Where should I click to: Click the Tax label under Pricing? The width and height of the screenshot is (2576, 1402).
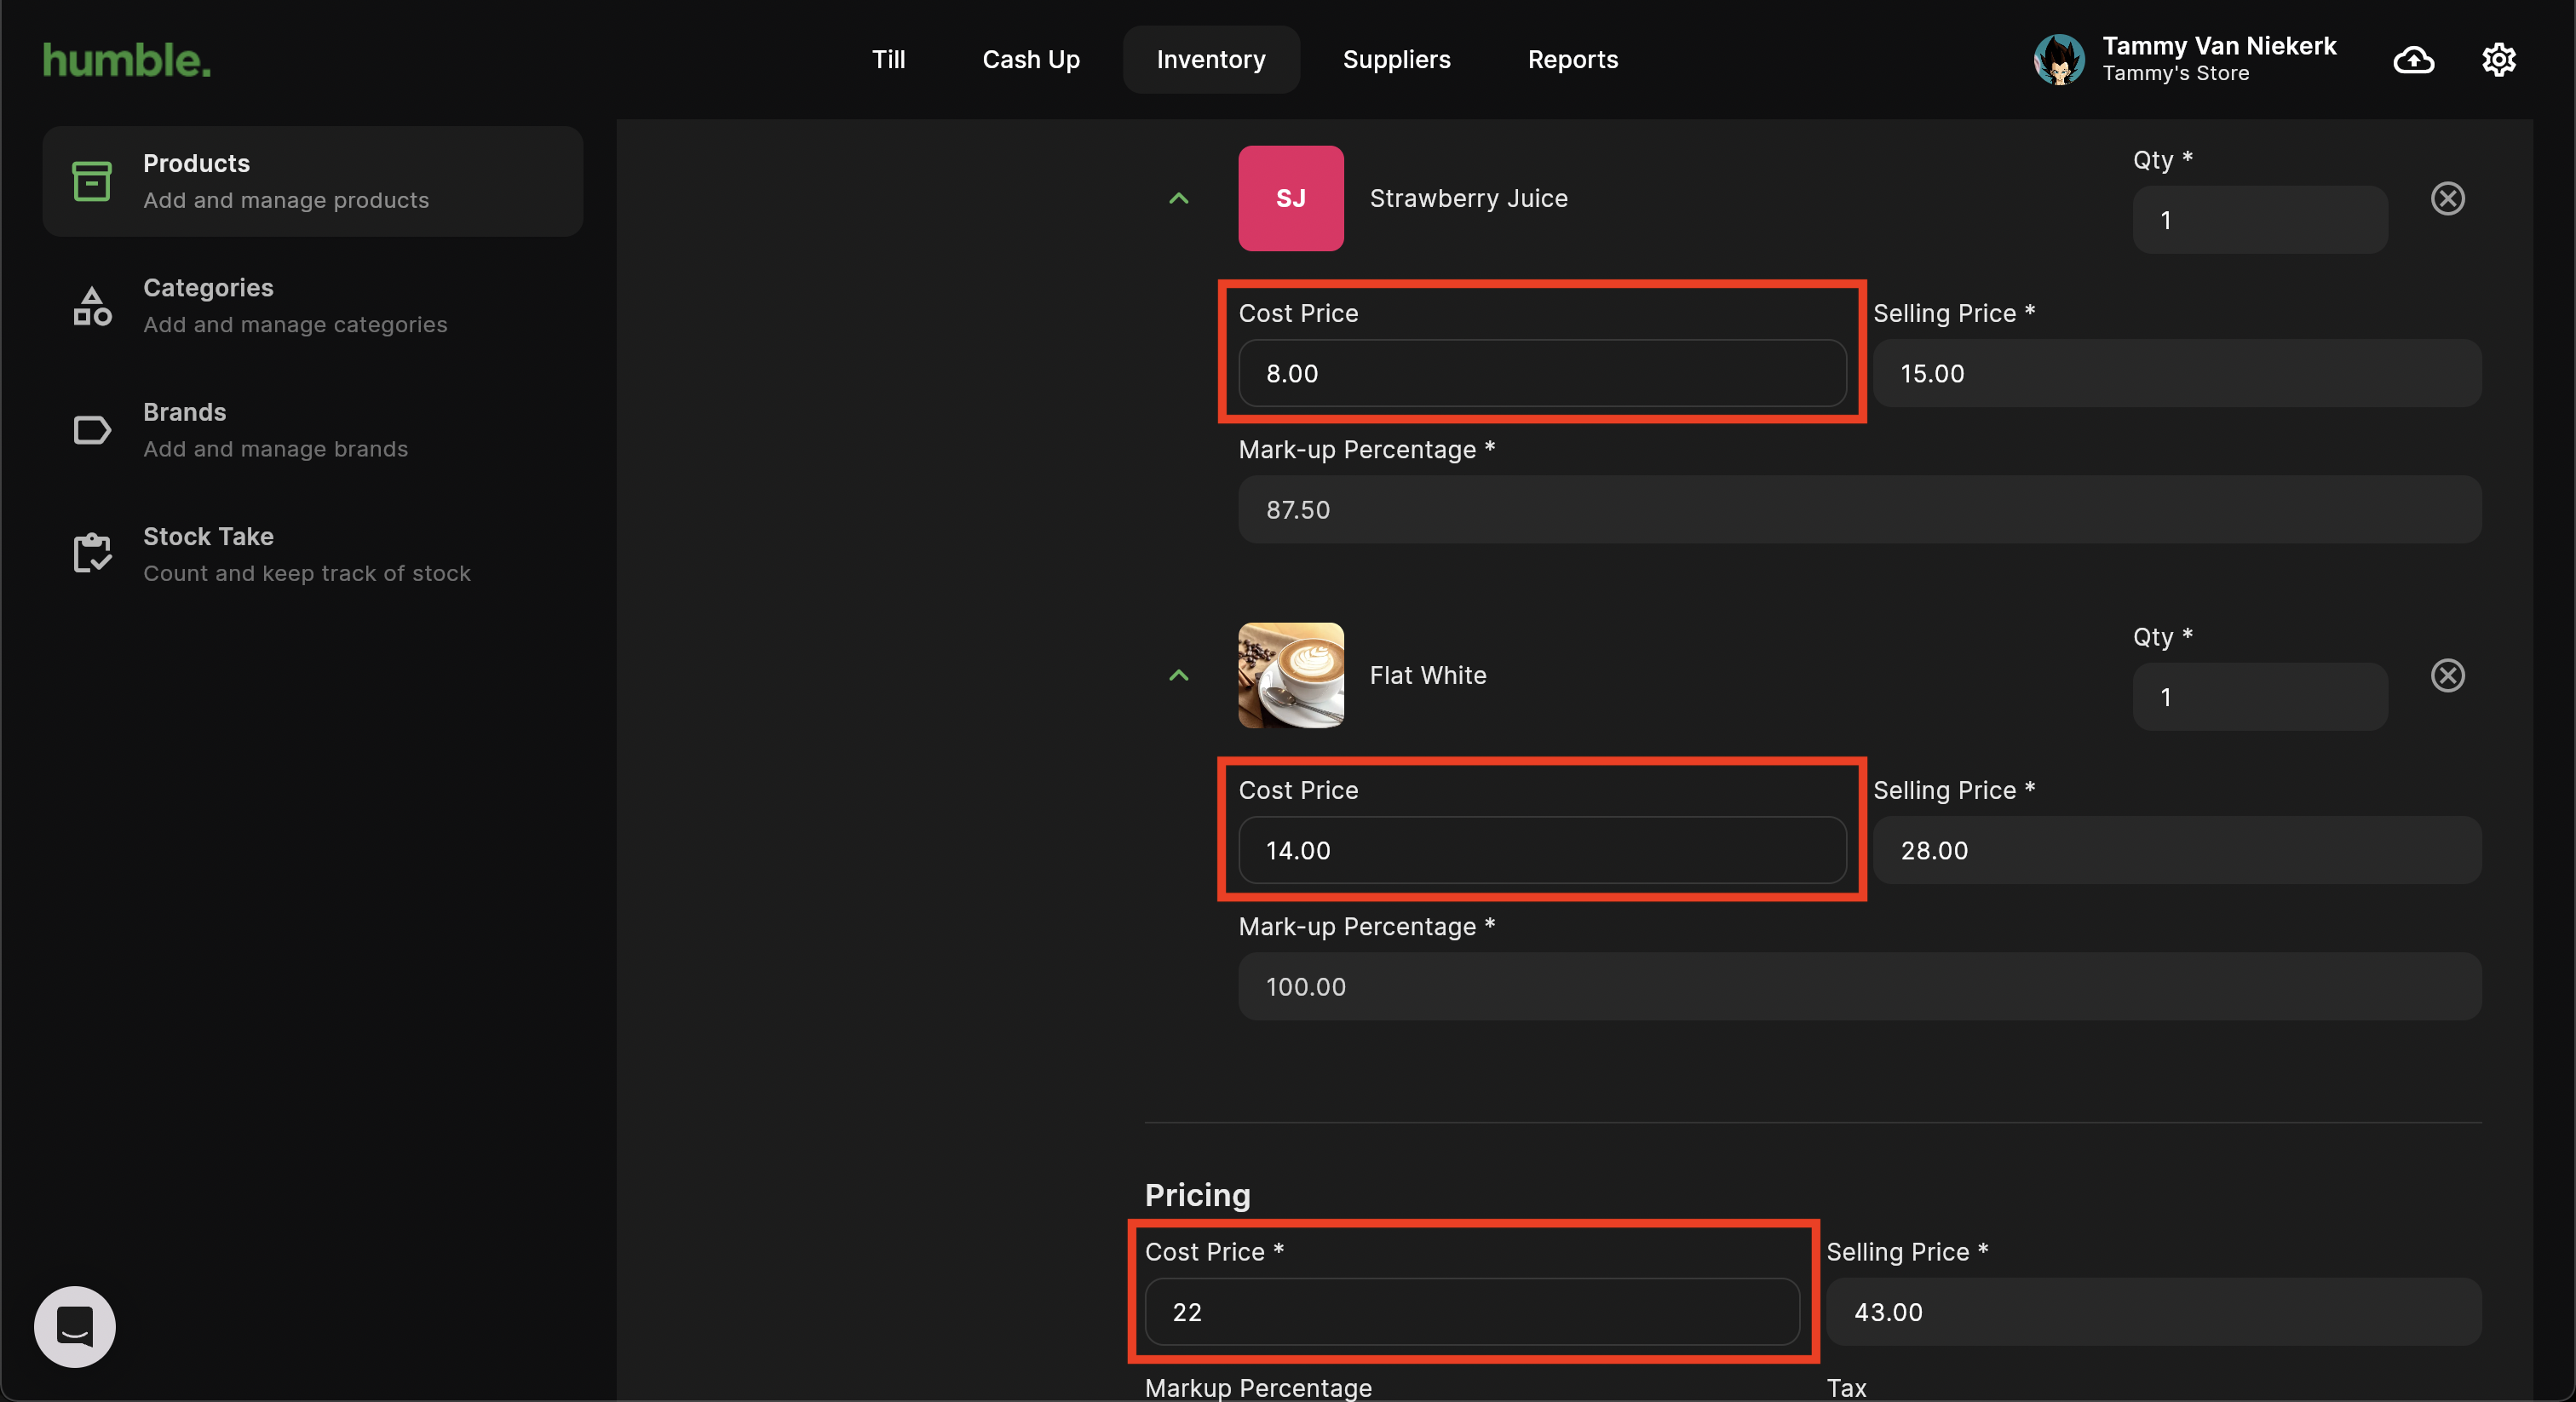1845,1388
